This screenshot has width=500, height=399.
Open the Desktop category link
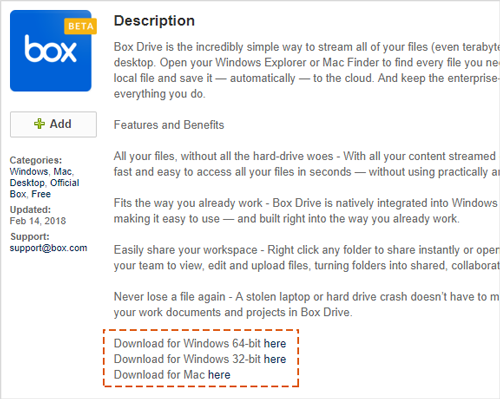click(x=27, y=183)
